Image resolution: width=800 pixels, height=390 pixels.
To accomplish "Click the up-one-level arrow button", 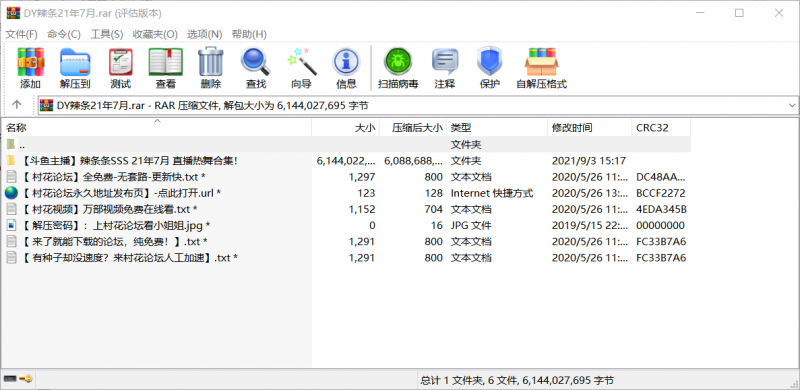I will 17,105.
